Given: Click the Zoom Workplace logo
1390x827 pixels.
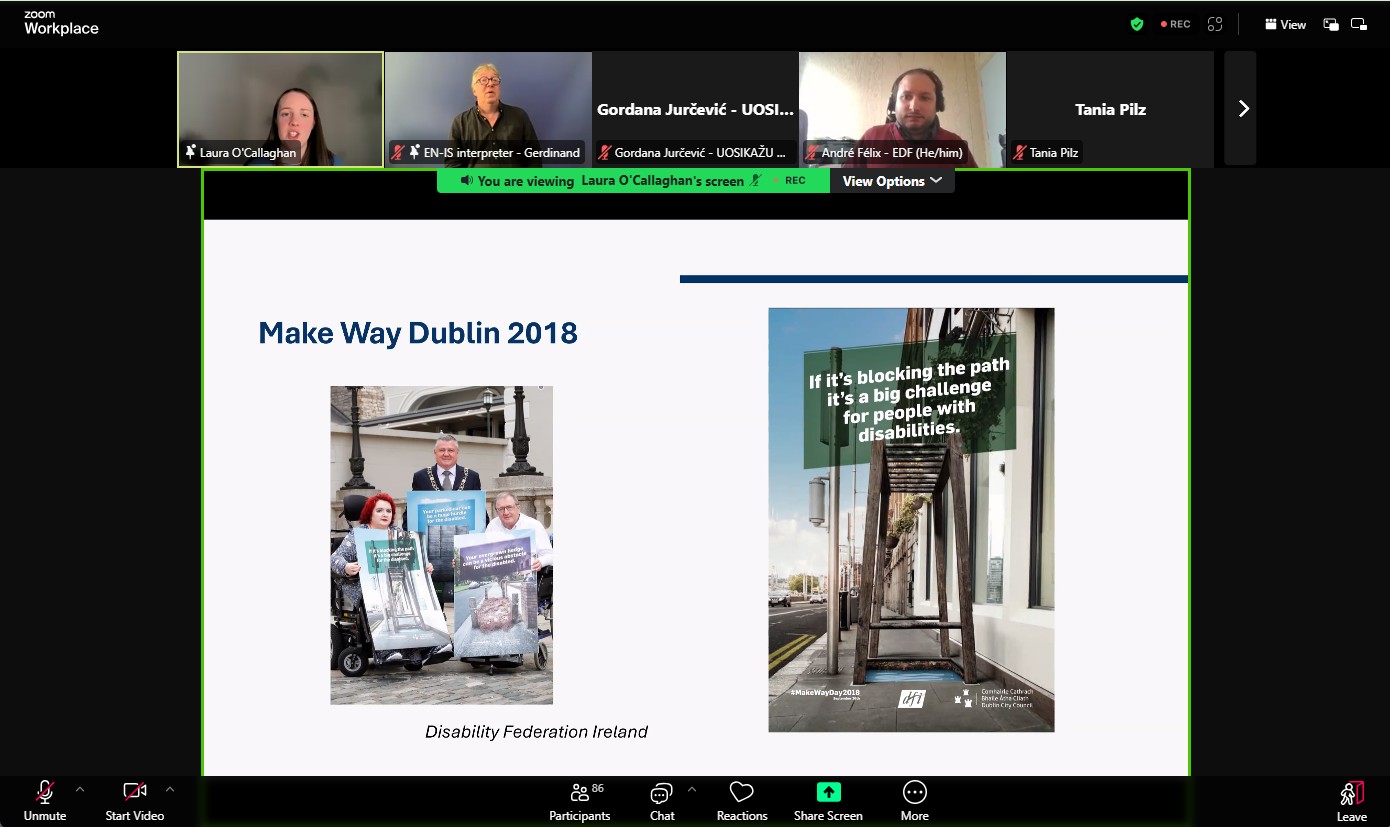Looking at the screenshot, I should coord(61,23).
